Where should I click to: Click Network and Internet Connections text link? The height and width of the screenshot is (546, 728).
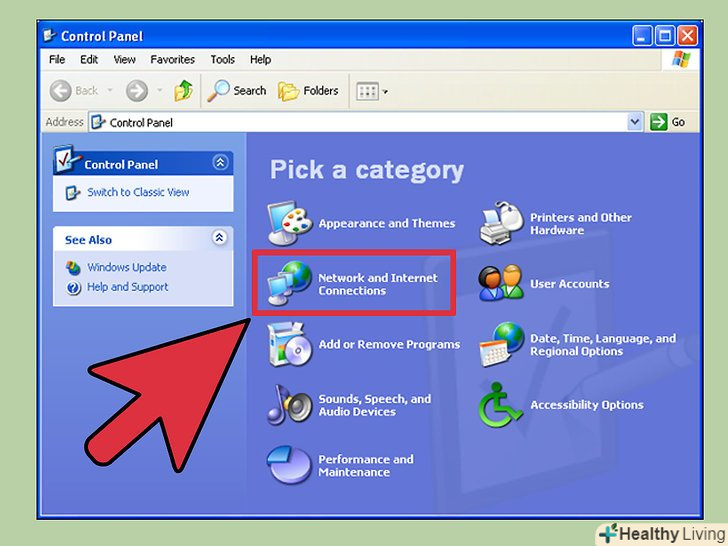point(377,284)
